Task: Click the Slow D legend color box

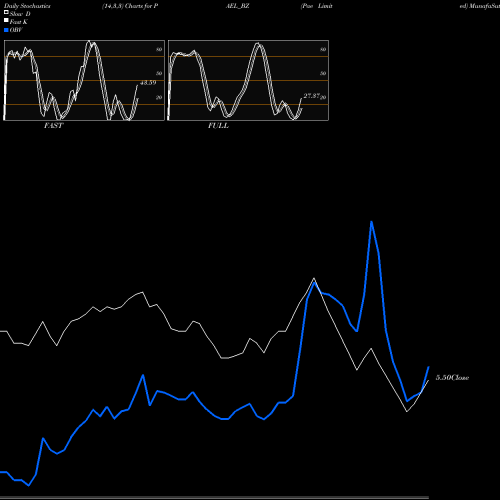Action: click(6, 12)
